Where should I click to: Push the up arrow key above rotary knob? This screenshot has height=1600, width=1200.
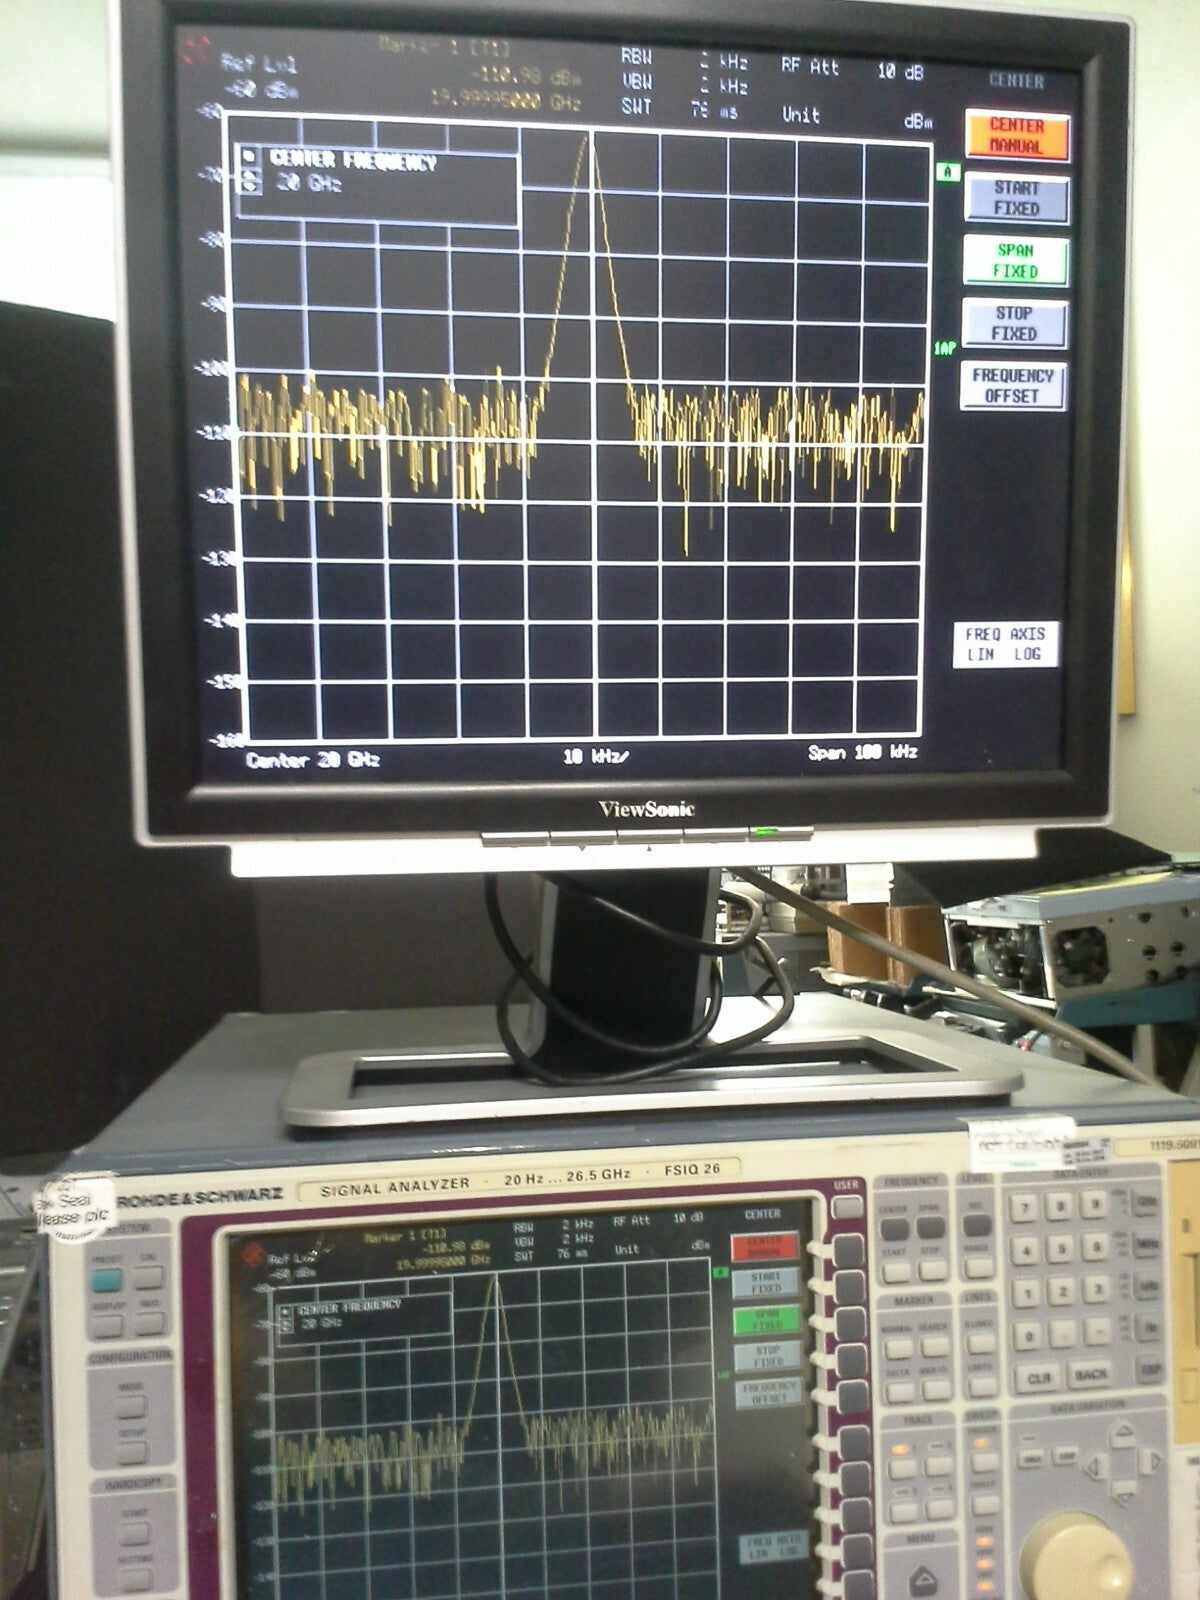click(1122, 1433)
